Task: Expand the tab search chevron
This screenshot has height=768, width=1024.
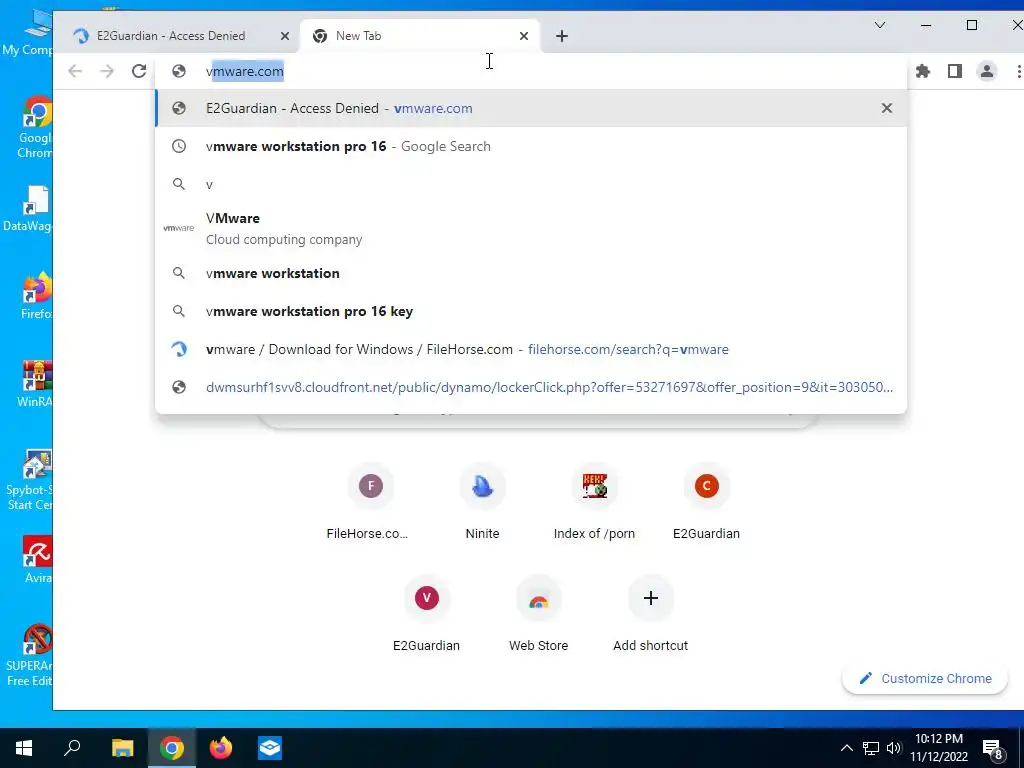Action: click(880, 25)
